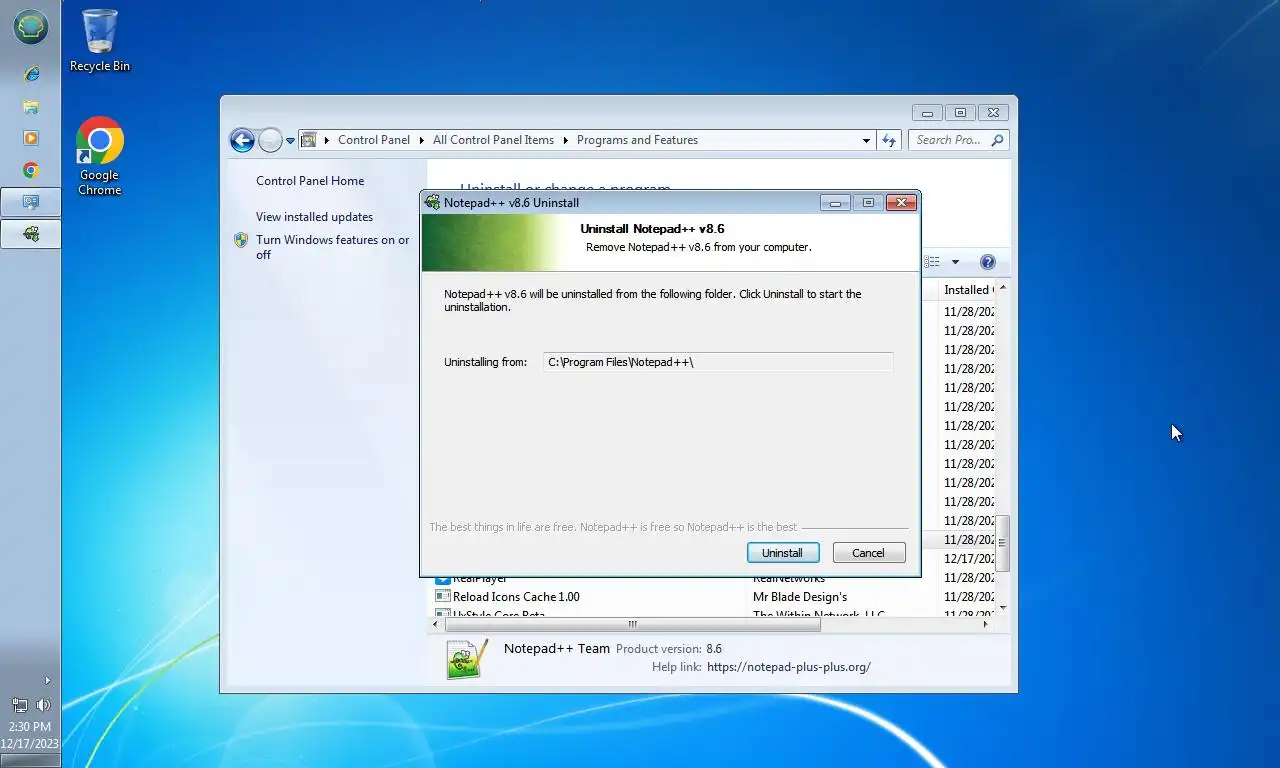Click the shield icon beside Windows features

click(241, 240)
